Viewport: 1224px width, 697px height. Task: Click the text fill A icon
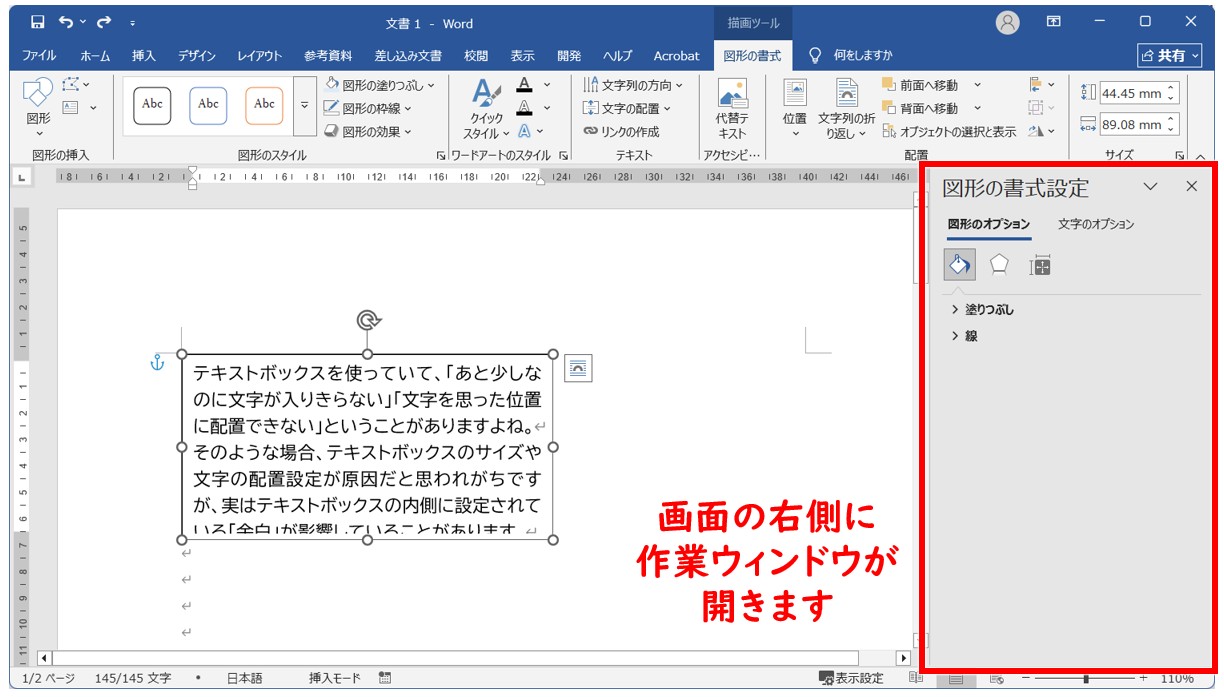(524, 85)
